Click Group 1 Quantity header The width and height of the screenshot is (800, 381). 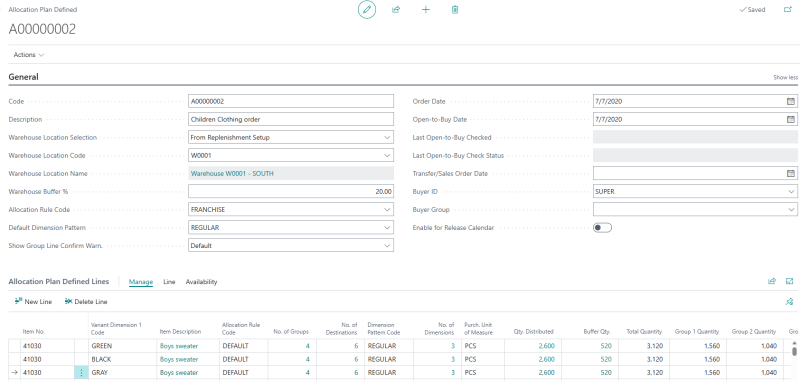click(x=697, y=332)
